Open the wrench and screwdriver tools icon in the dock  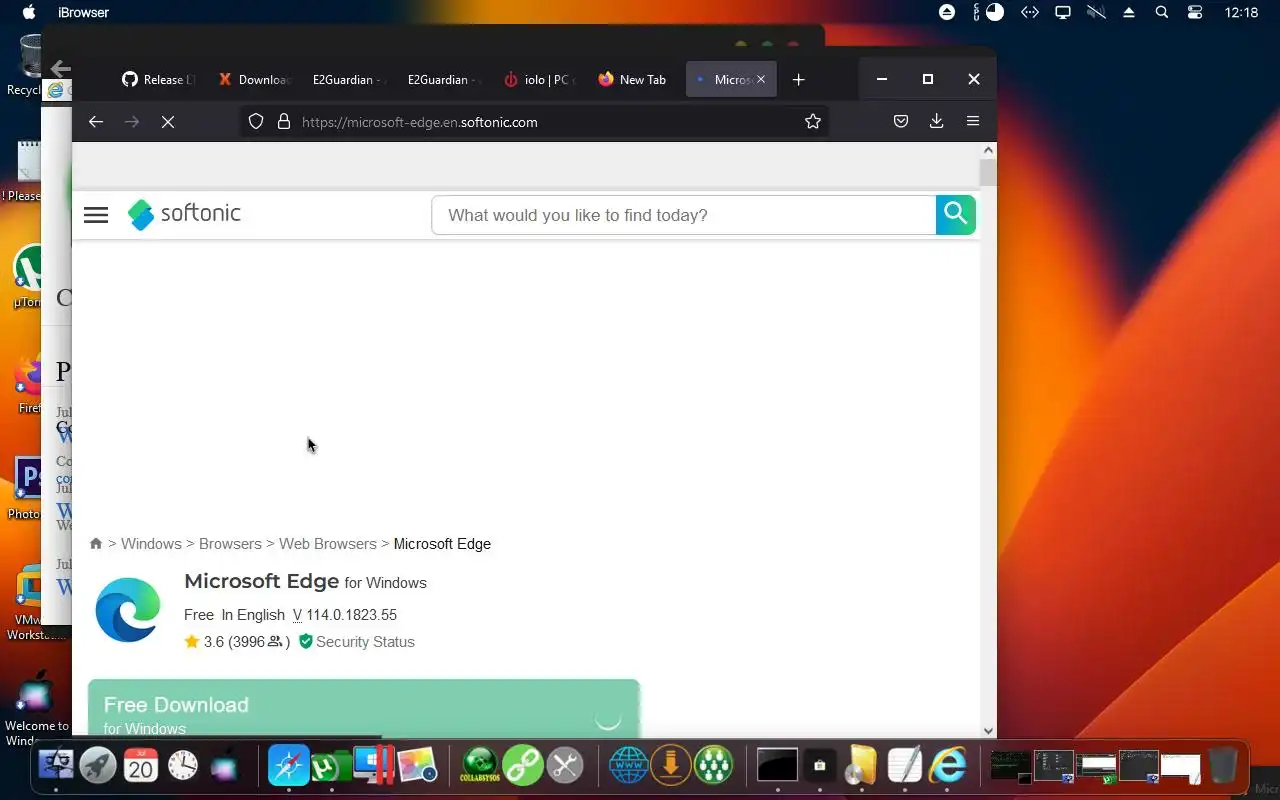click(x=565, y=766)
